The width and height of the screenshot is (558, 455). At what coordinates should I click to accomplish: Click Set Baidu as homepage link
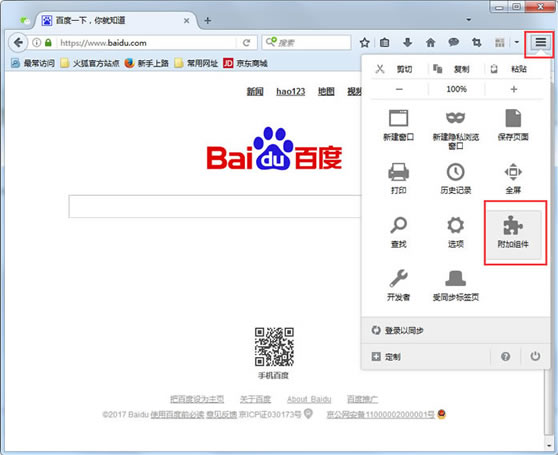pos(197,399)
